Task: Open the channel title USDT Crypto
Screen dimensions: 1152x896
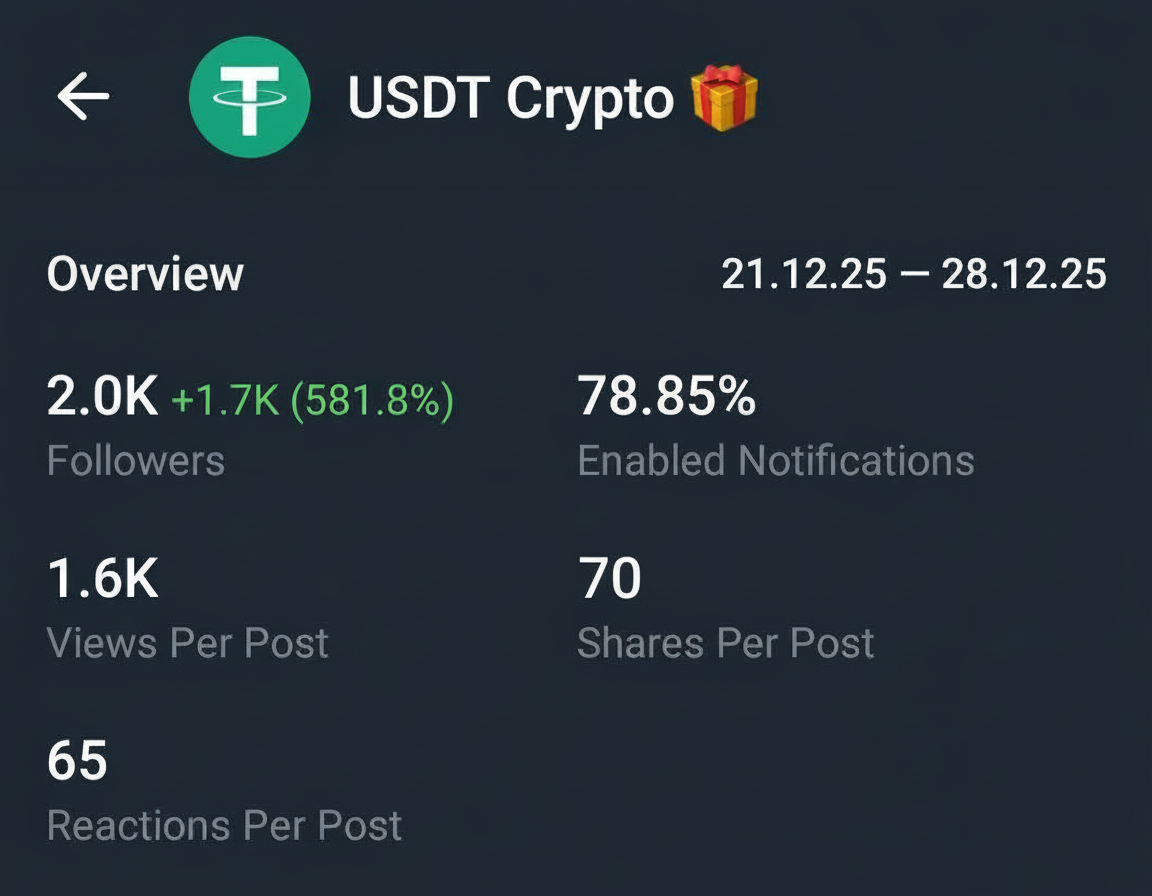Action: 510,98
